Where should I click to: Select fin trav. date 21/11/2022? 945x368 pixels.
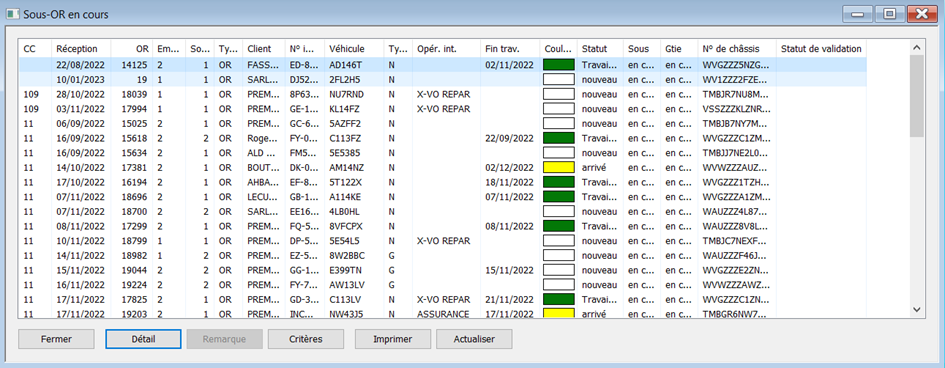point(509,299)
